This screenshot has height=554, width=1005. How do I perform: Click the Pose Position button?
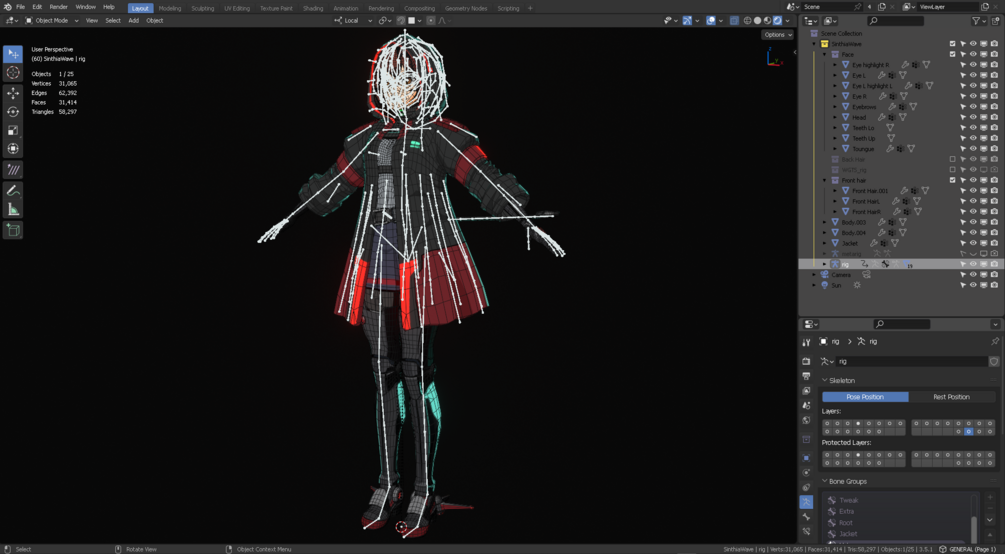click(x=865, y=397)
